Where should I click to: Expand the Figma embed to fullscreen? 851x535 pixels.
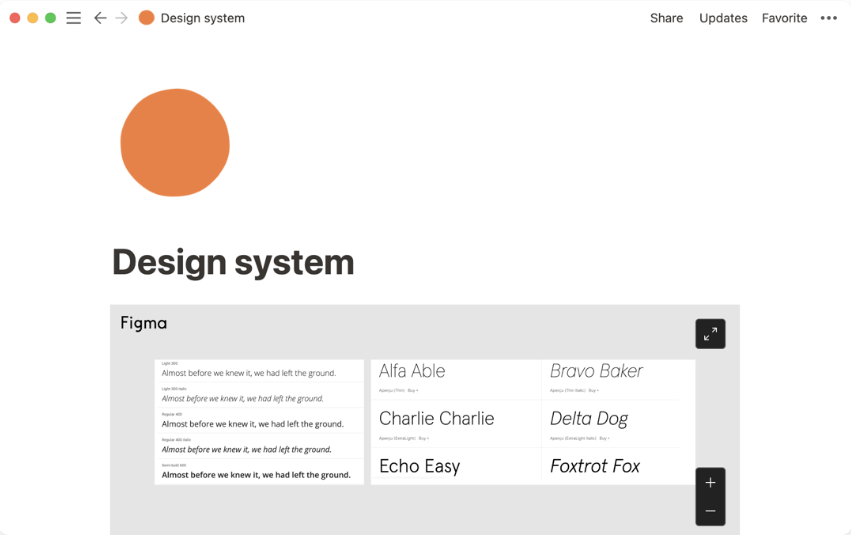(710, 334)
